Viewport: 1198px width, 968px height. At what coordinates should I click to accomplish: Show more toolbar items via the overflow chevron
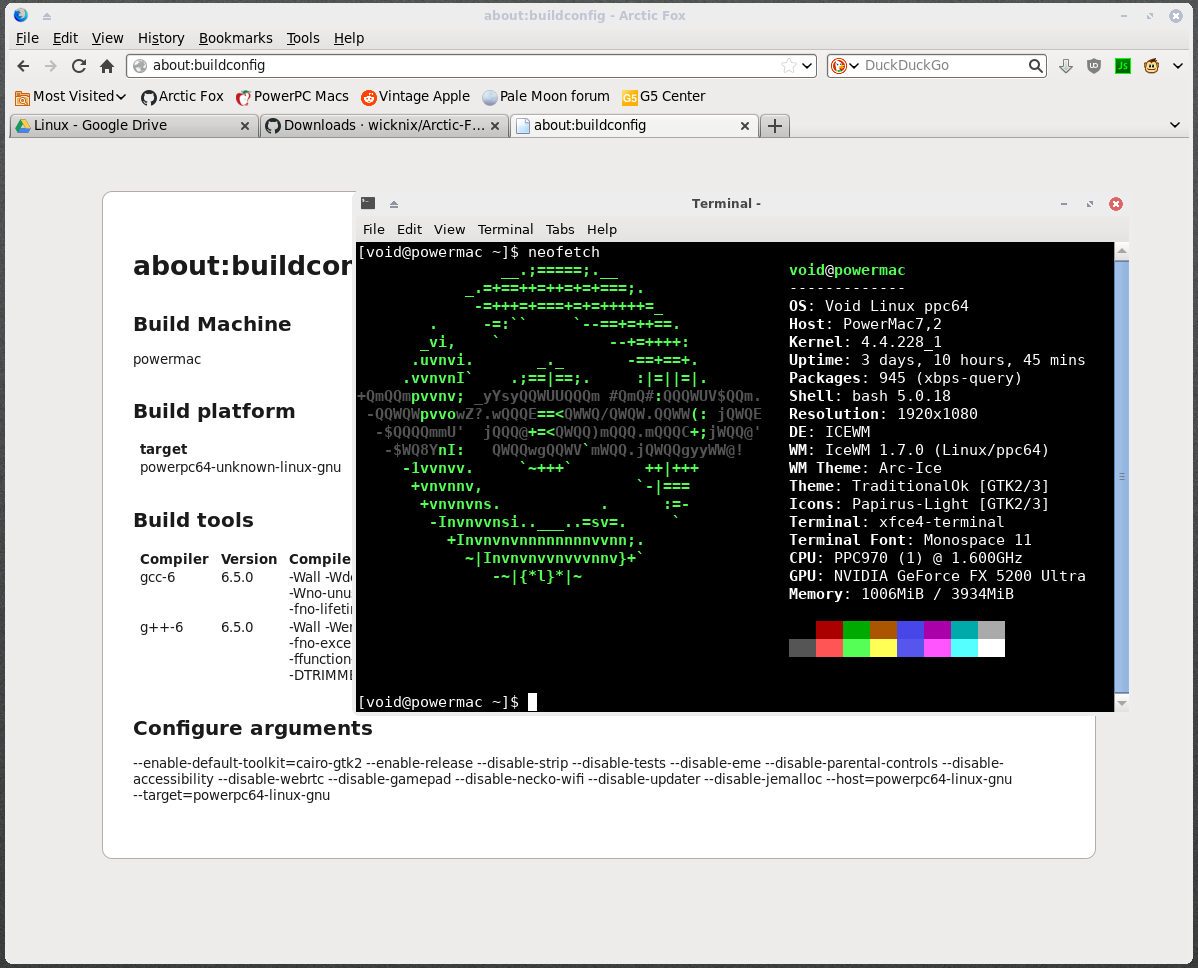(1177, 66)
